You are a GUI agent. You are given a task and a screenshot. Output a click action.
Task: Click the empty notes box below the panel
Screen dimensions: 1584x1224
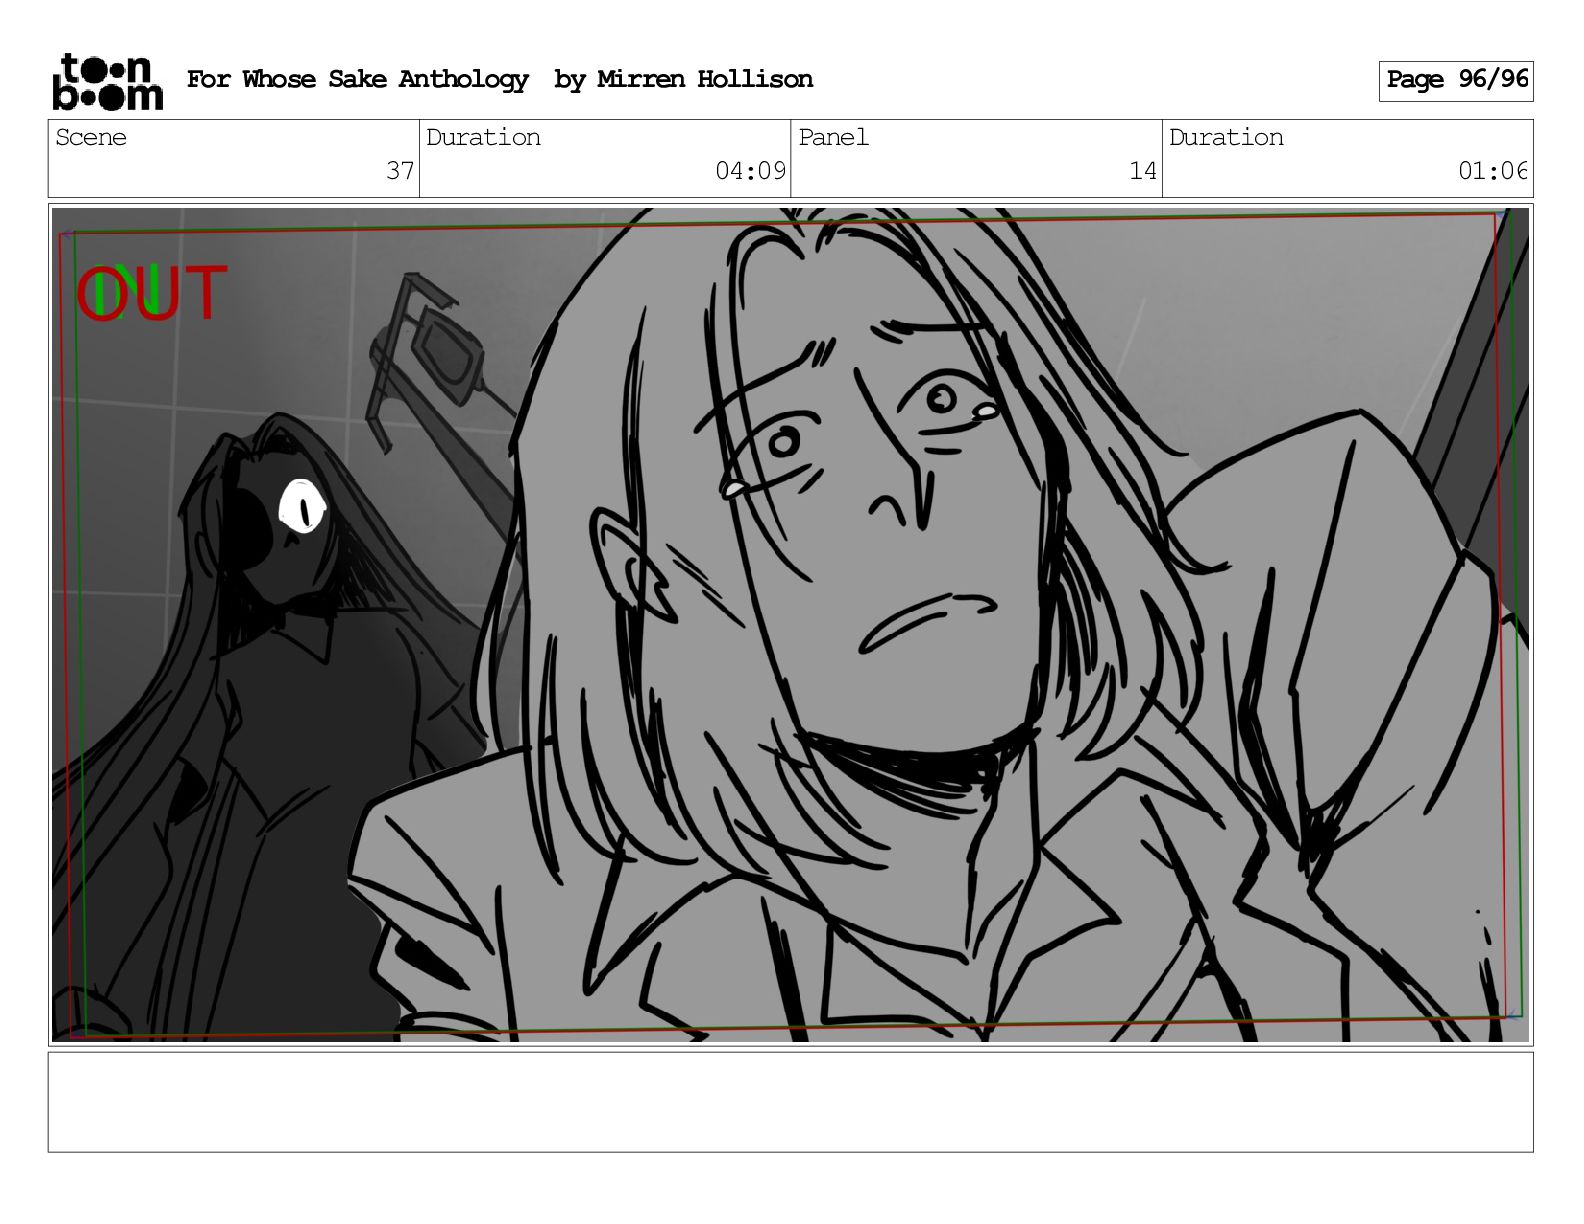[791, 1102]
